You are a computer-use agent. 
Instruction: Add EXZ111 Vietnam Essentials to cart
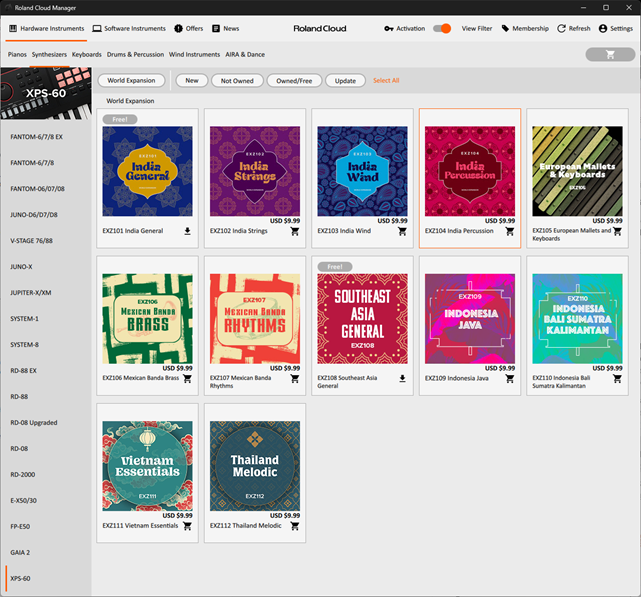click(x=187, y=526)
